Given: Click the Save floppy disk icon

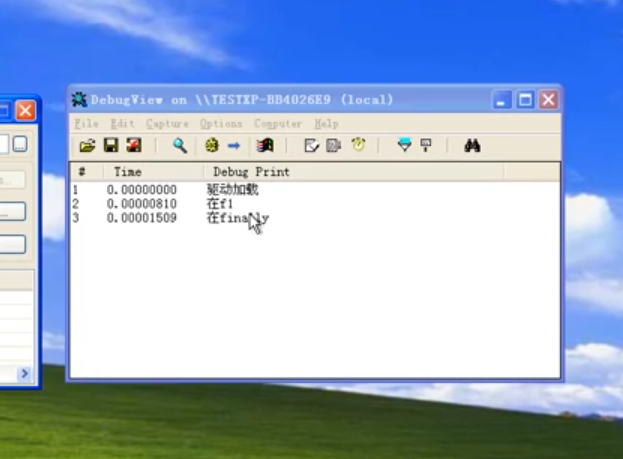Looking at the screenshot, I should pyautogui.click(x=111, y=145).
